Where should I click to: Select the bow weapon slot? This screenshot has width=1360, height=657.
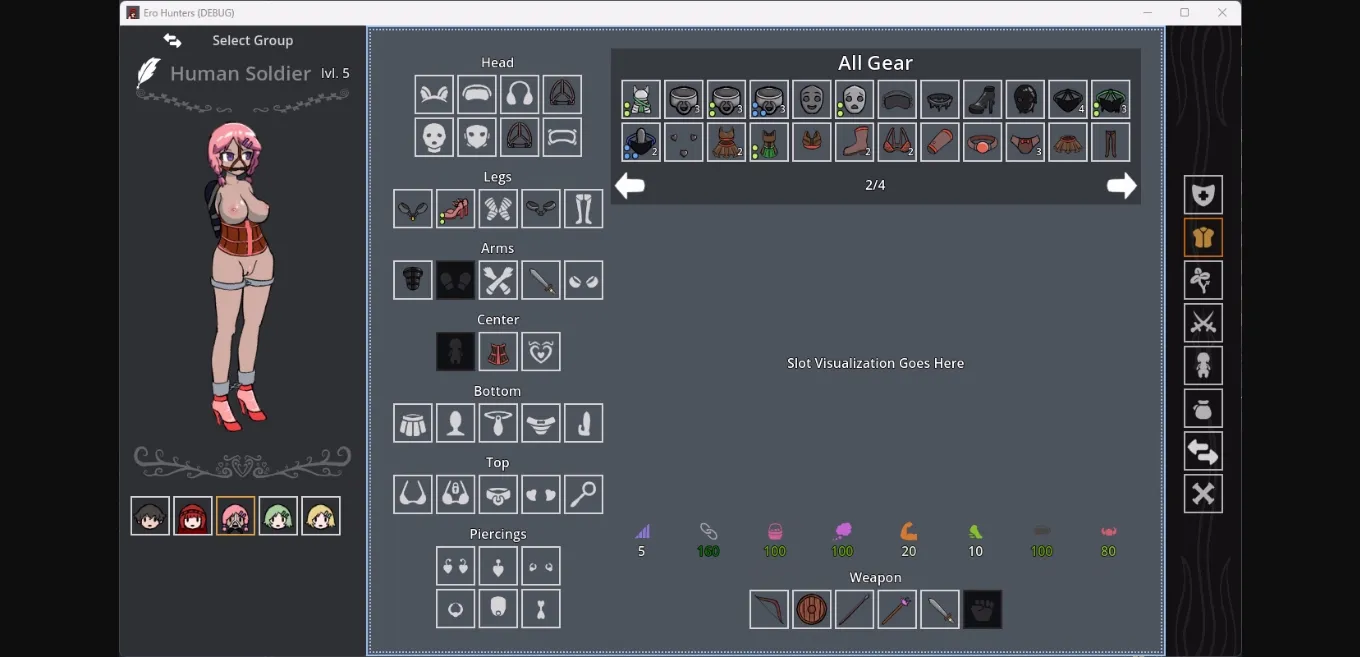tap(769, 609)
